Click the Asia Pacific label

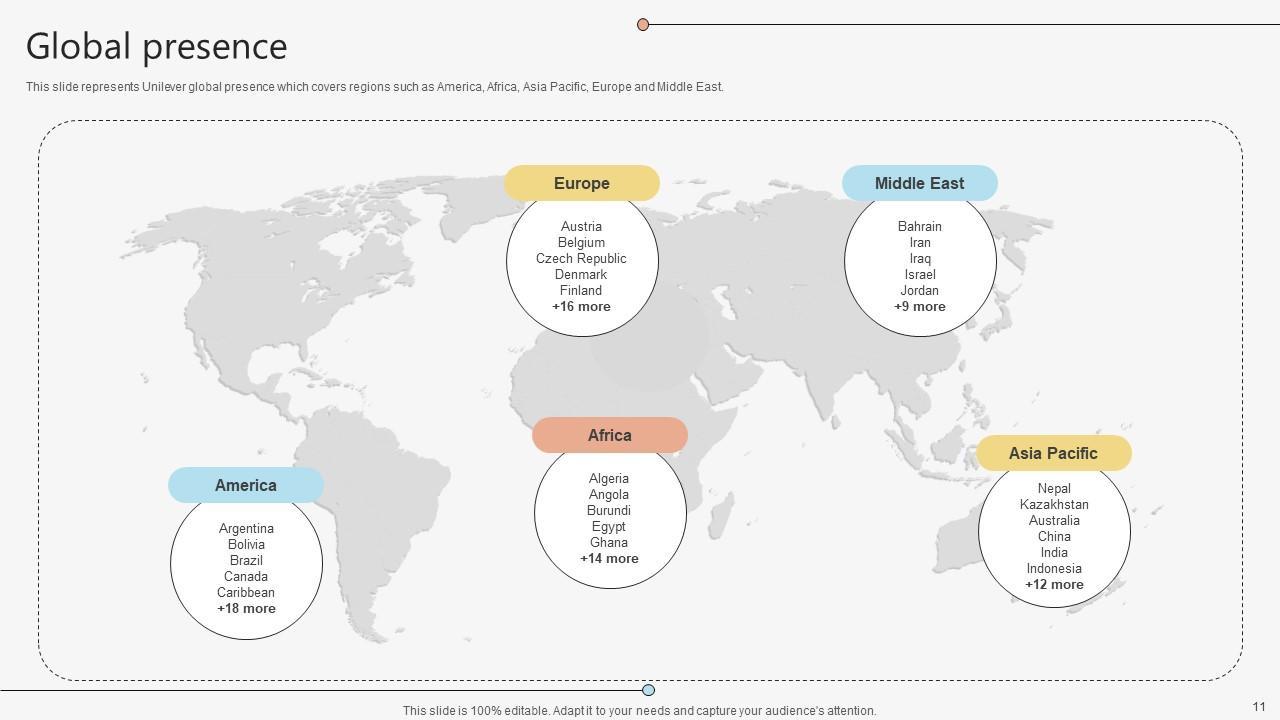click(1053, 454)
